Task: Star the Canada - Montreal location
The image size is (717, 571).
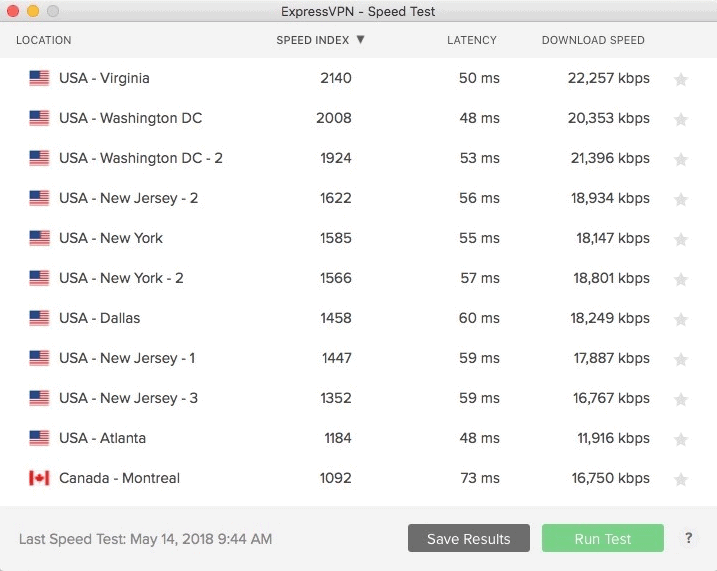Action: 681,480
